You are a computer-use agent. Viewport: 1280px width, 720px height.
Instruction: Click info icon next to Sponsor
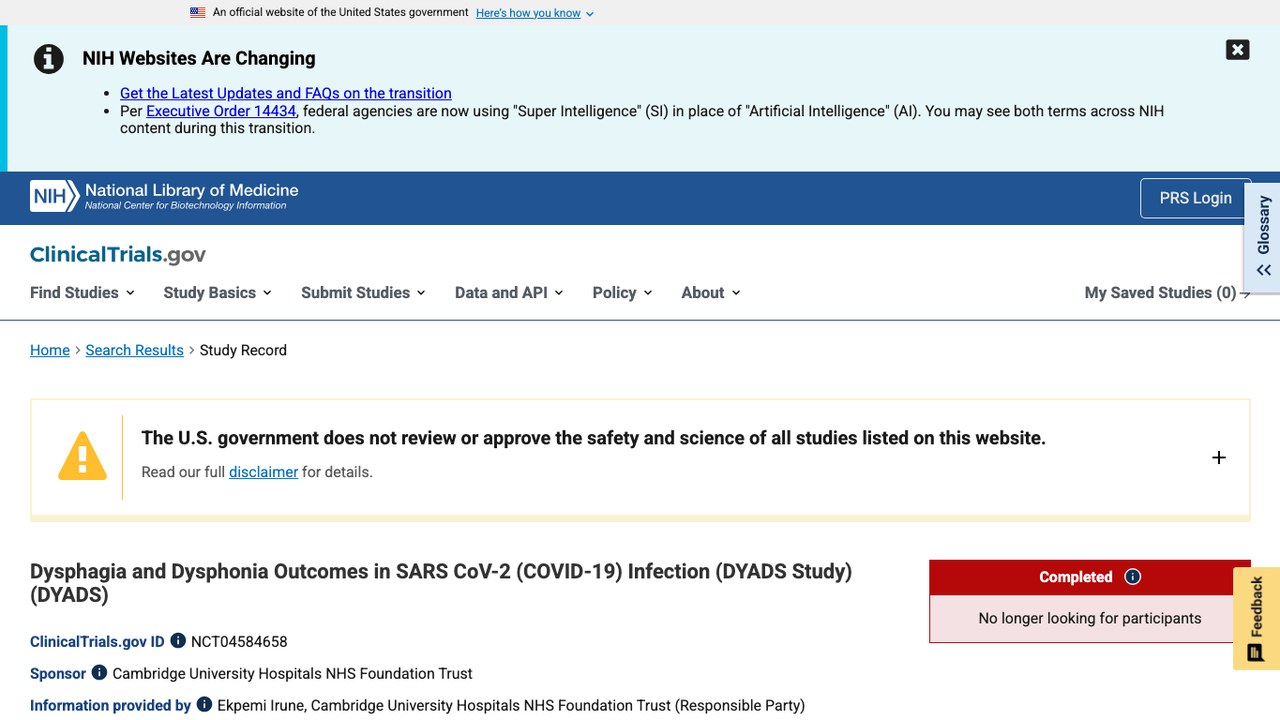click(x=99, y=673)
